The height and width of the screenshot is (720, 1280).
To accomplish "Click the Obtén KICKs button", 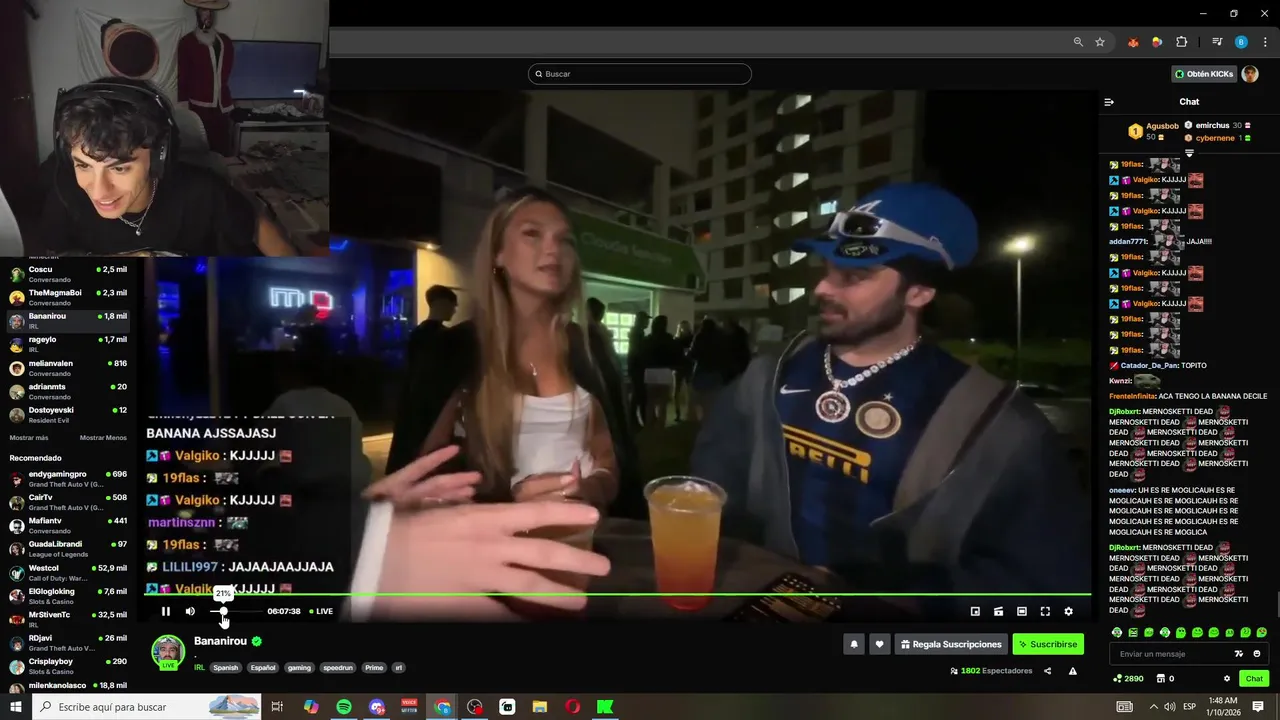I will (1204, 74).
